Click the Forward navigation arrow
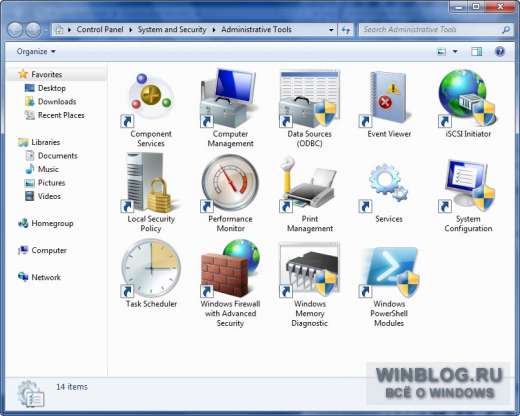 pyautogui.click(x=33, y=30)
